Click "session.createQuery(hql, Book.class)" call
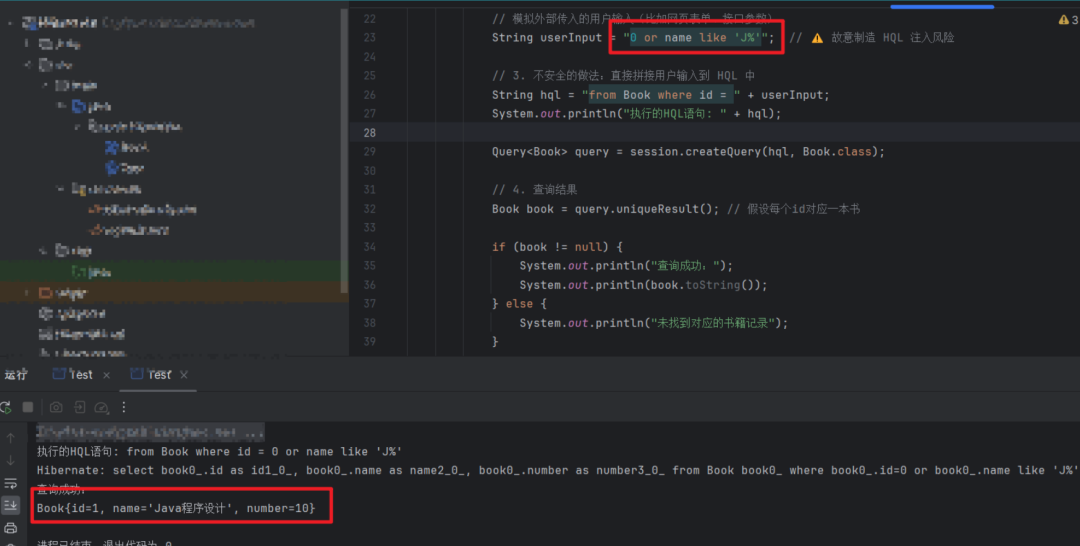Image resolution: width=1080 pixels, height=546 pixels. pyautogui.click(x=754, y=152)
